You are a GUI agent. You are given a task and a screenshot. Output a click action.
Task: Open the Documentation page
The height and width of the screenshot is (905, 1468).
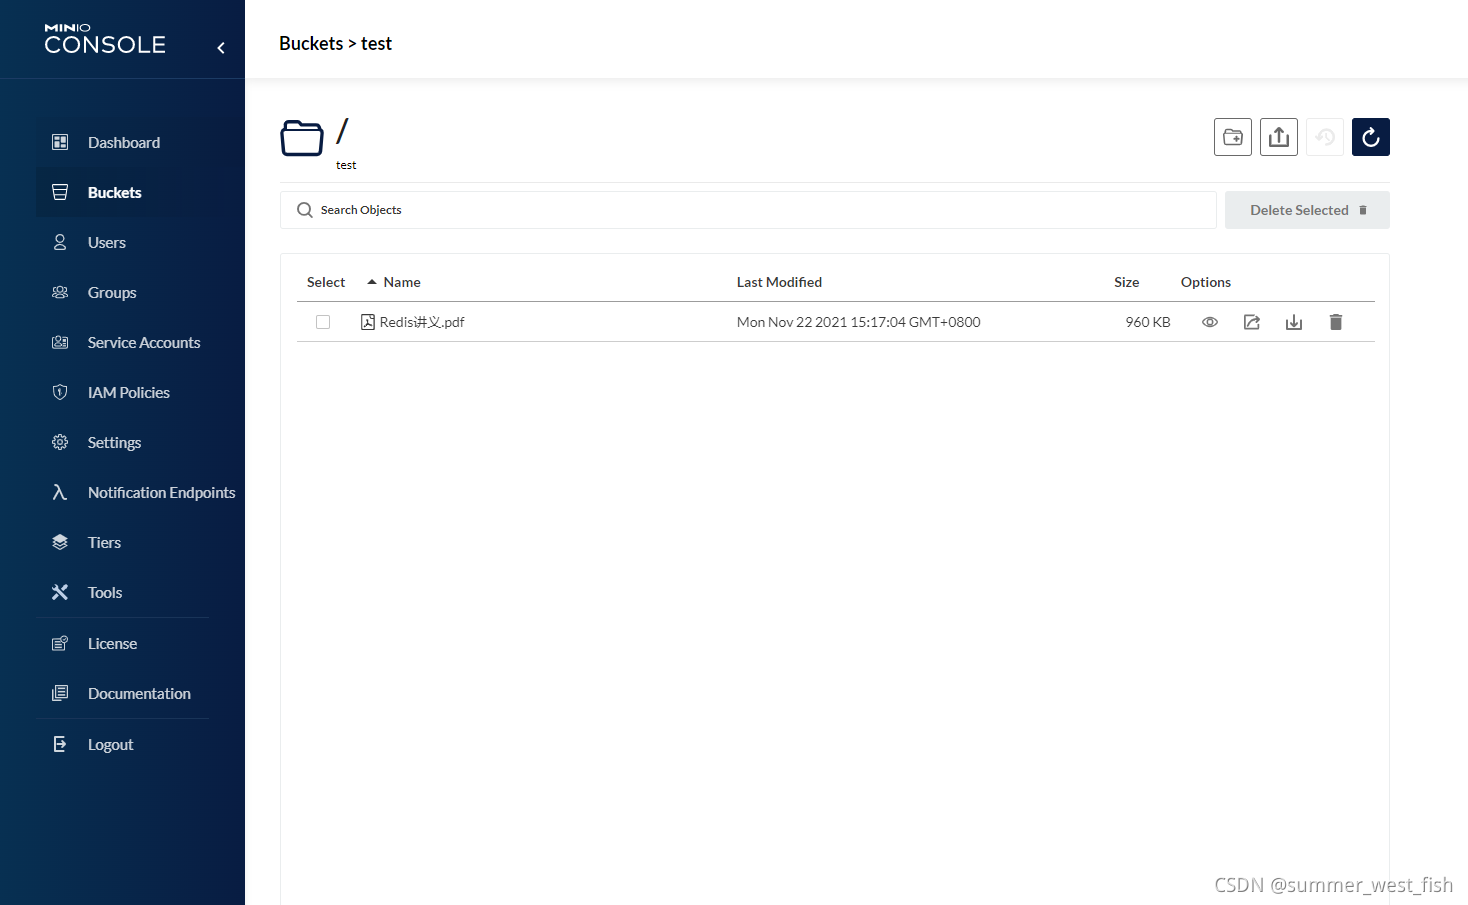pyautogui.click(x=138, y=693)
